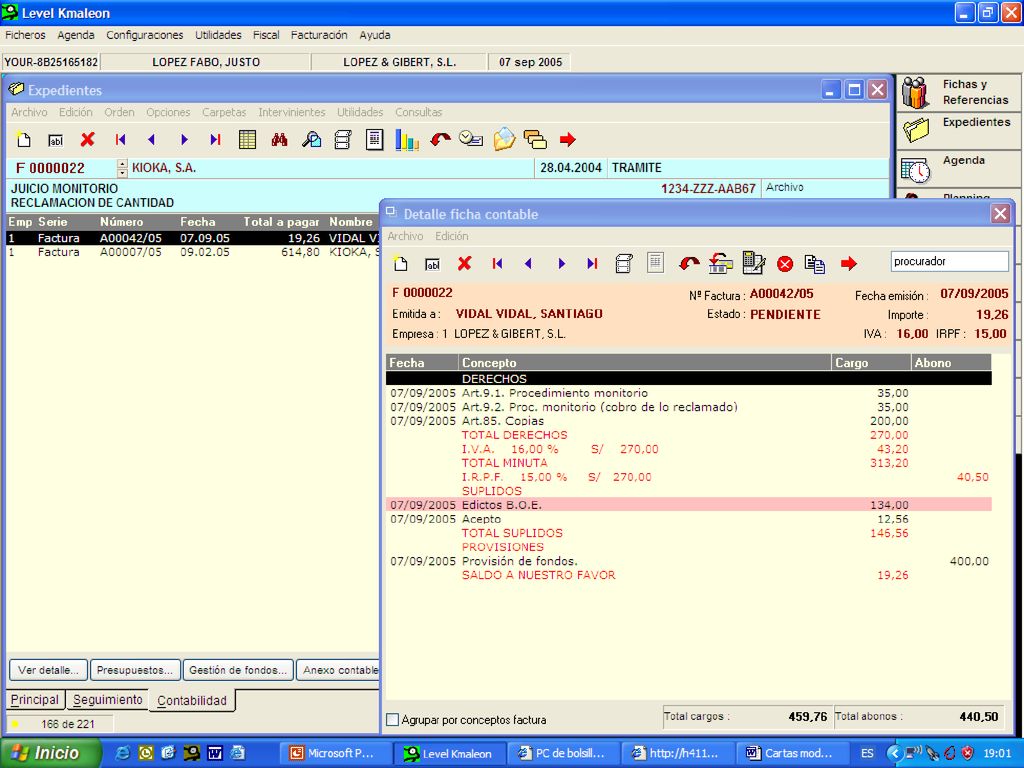
Task: Click the Ver detalle... button
Action: [x=48, y=670]
